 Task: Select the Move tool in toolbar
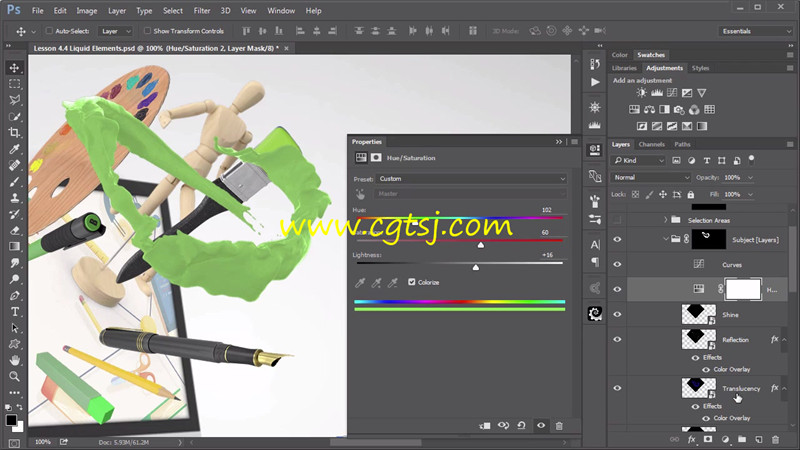[14, 68]
